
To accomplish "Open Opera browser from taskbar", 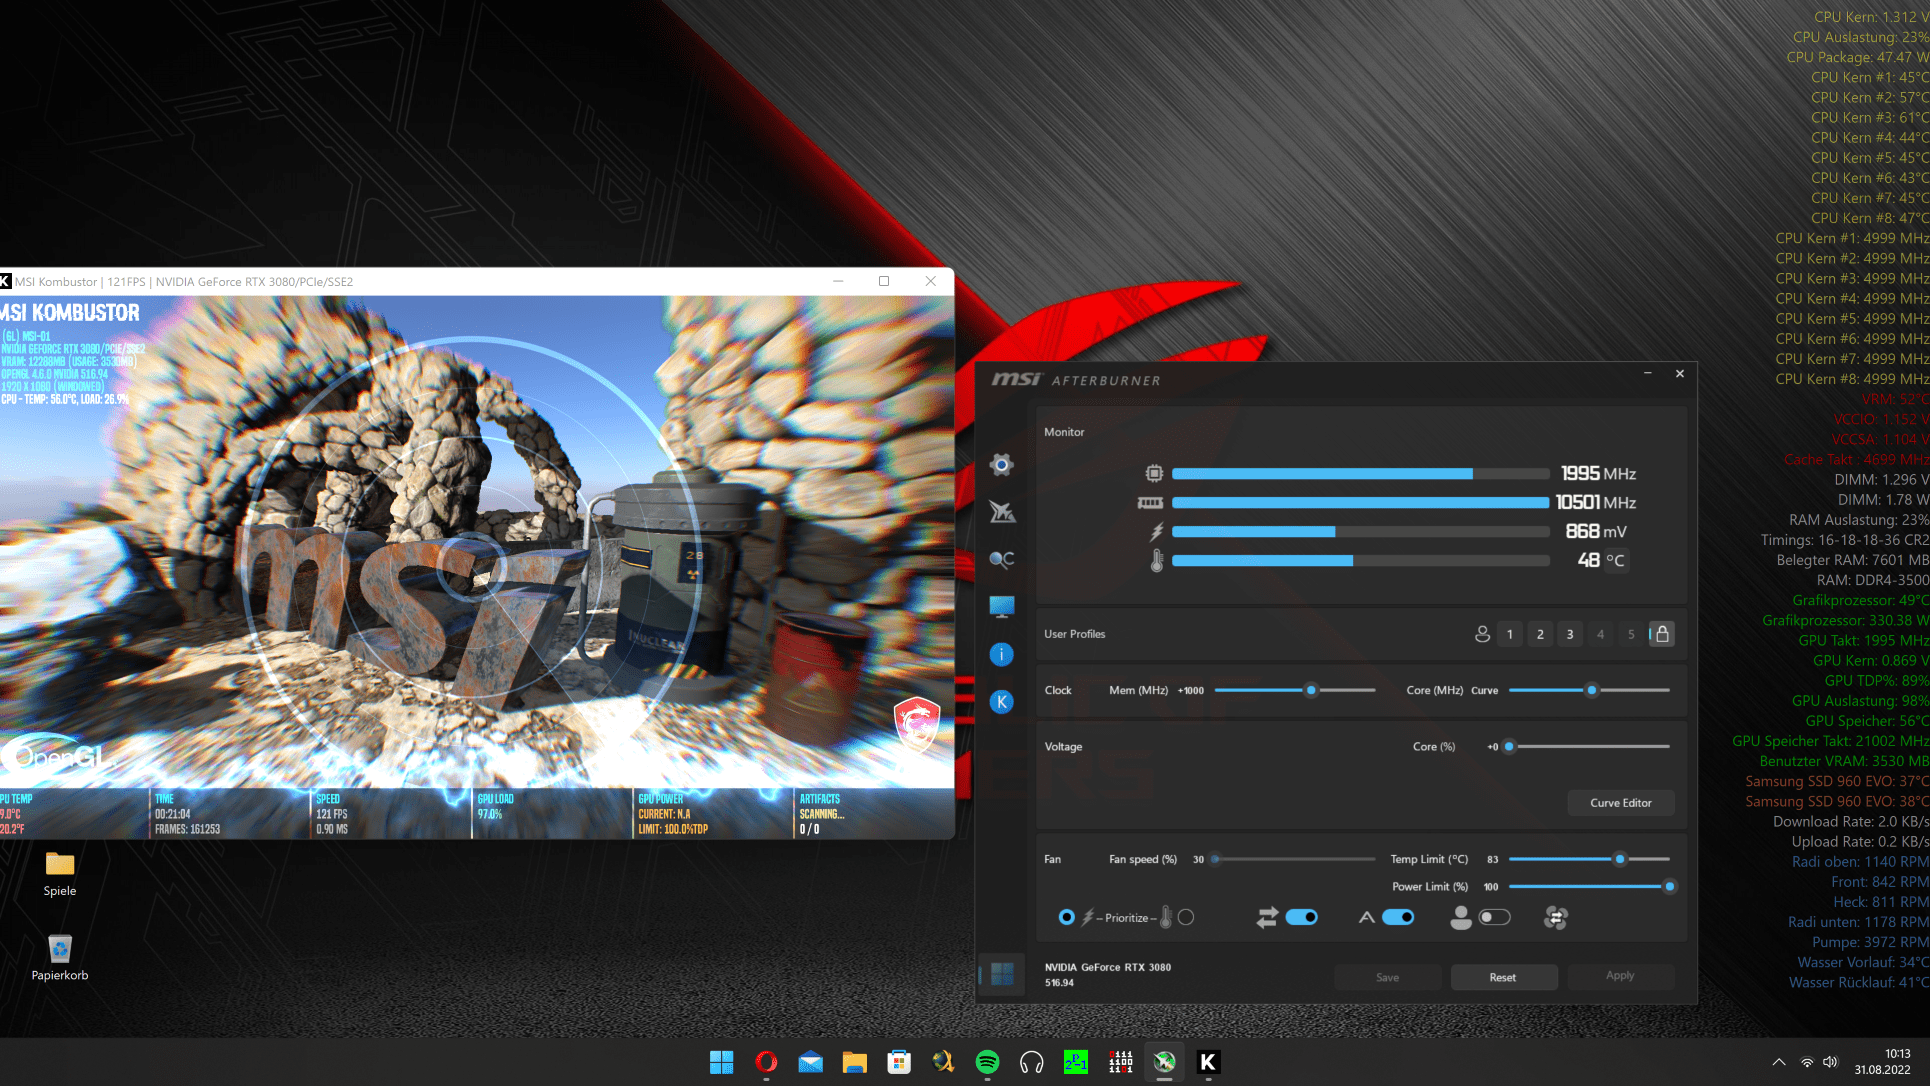I will point(766,1062).
